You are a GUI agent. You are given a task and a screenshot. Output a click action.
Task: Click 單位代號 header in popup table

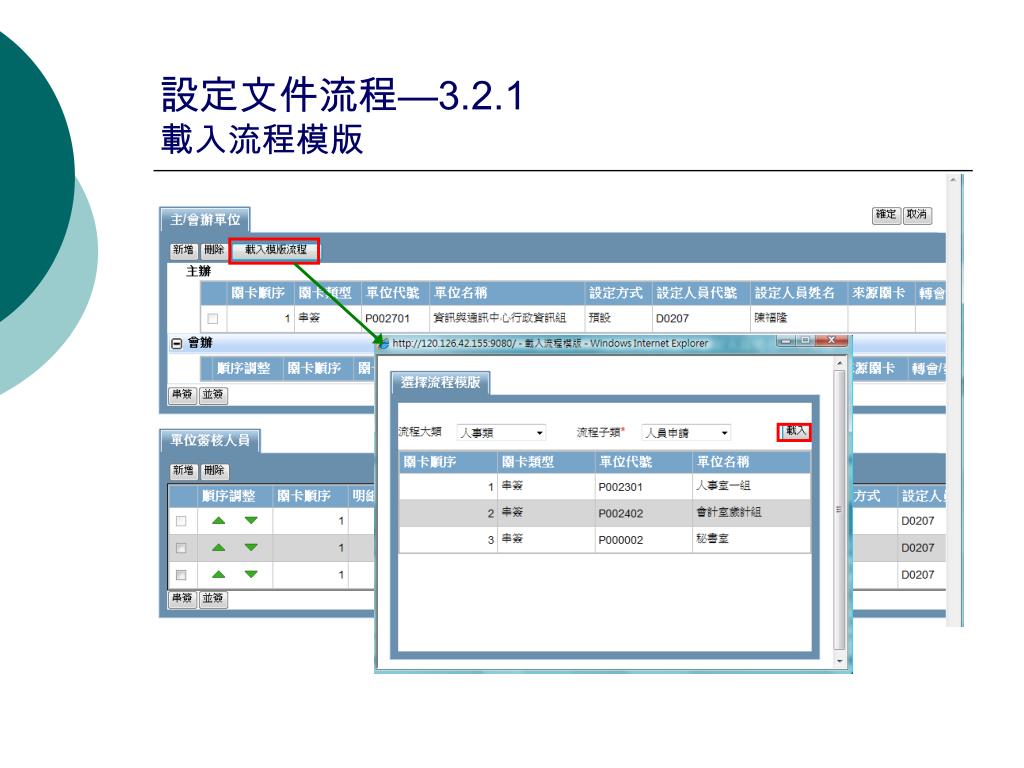pyautogui.click(x=643, y=462)
